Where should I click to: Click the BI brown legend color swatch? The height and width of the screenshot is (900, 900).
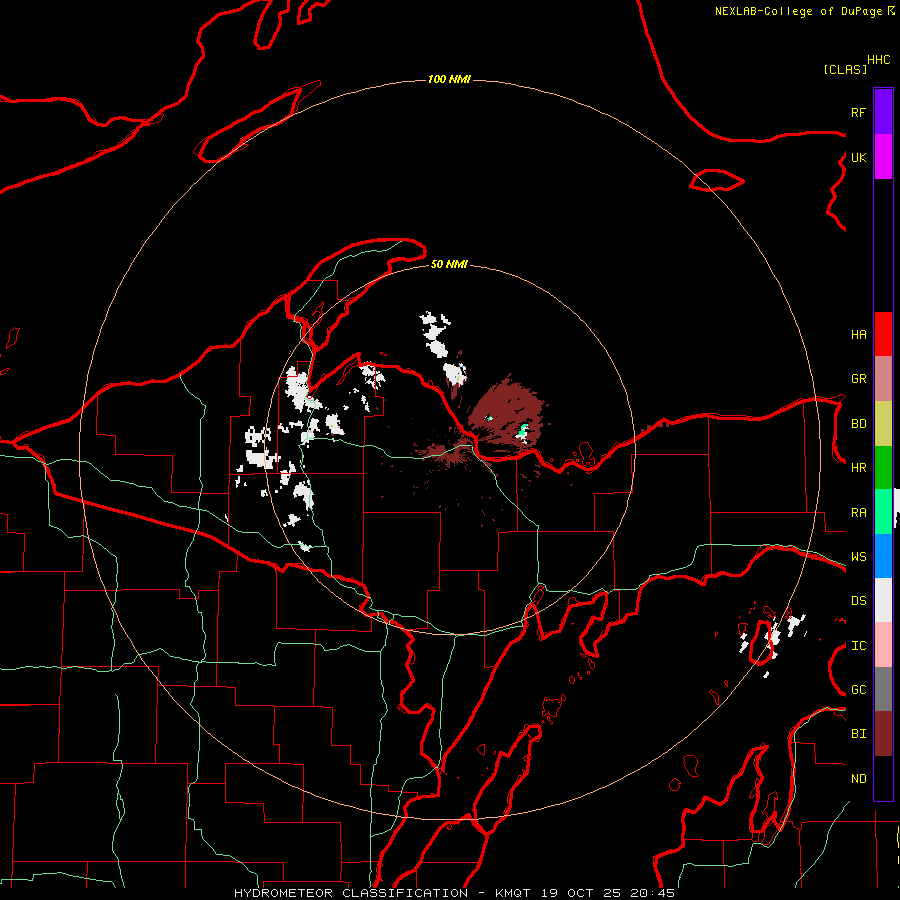tap(883, 734)
